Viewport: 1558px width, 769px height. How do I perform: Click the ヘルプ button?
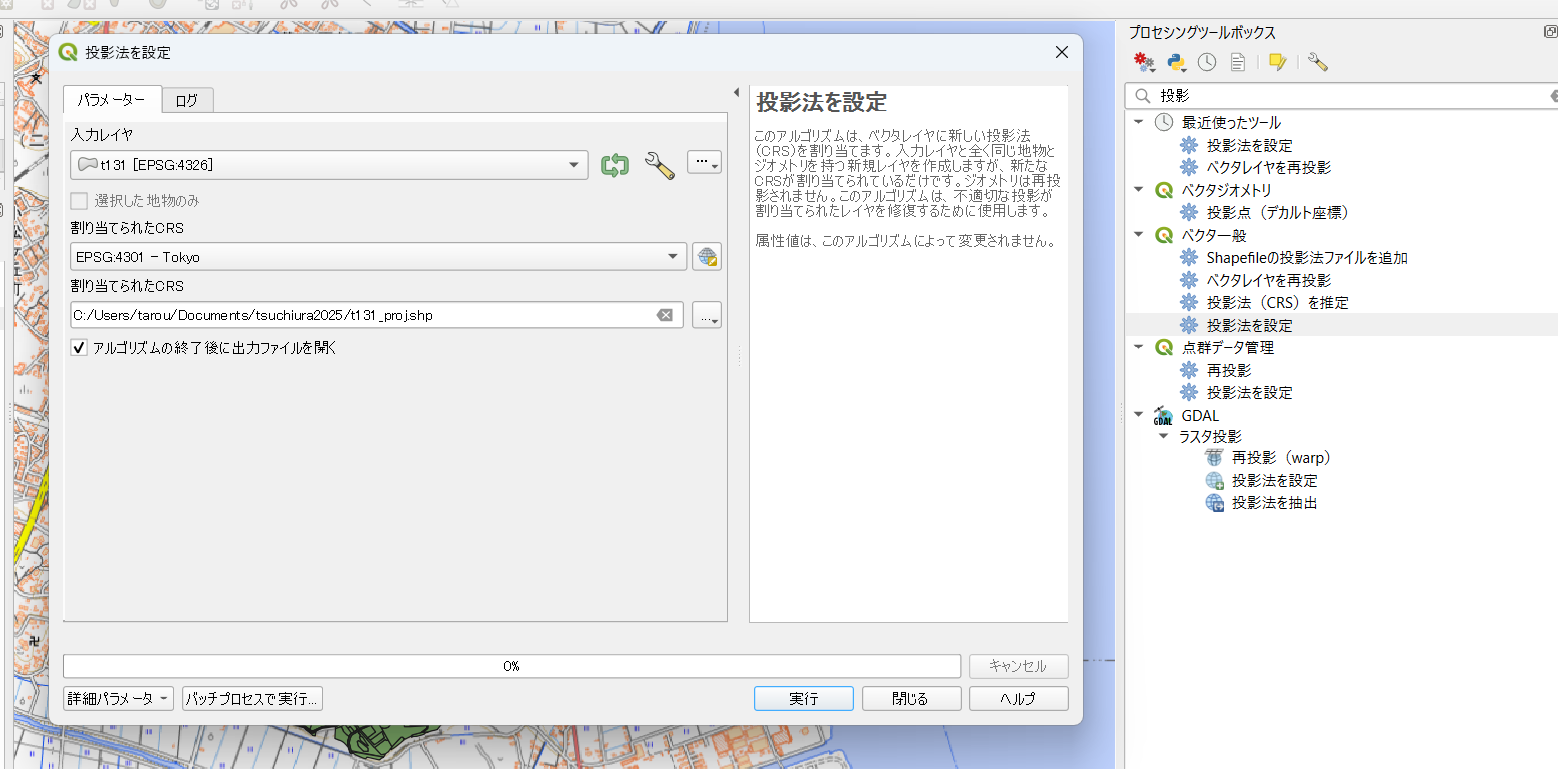point(1018,698)
